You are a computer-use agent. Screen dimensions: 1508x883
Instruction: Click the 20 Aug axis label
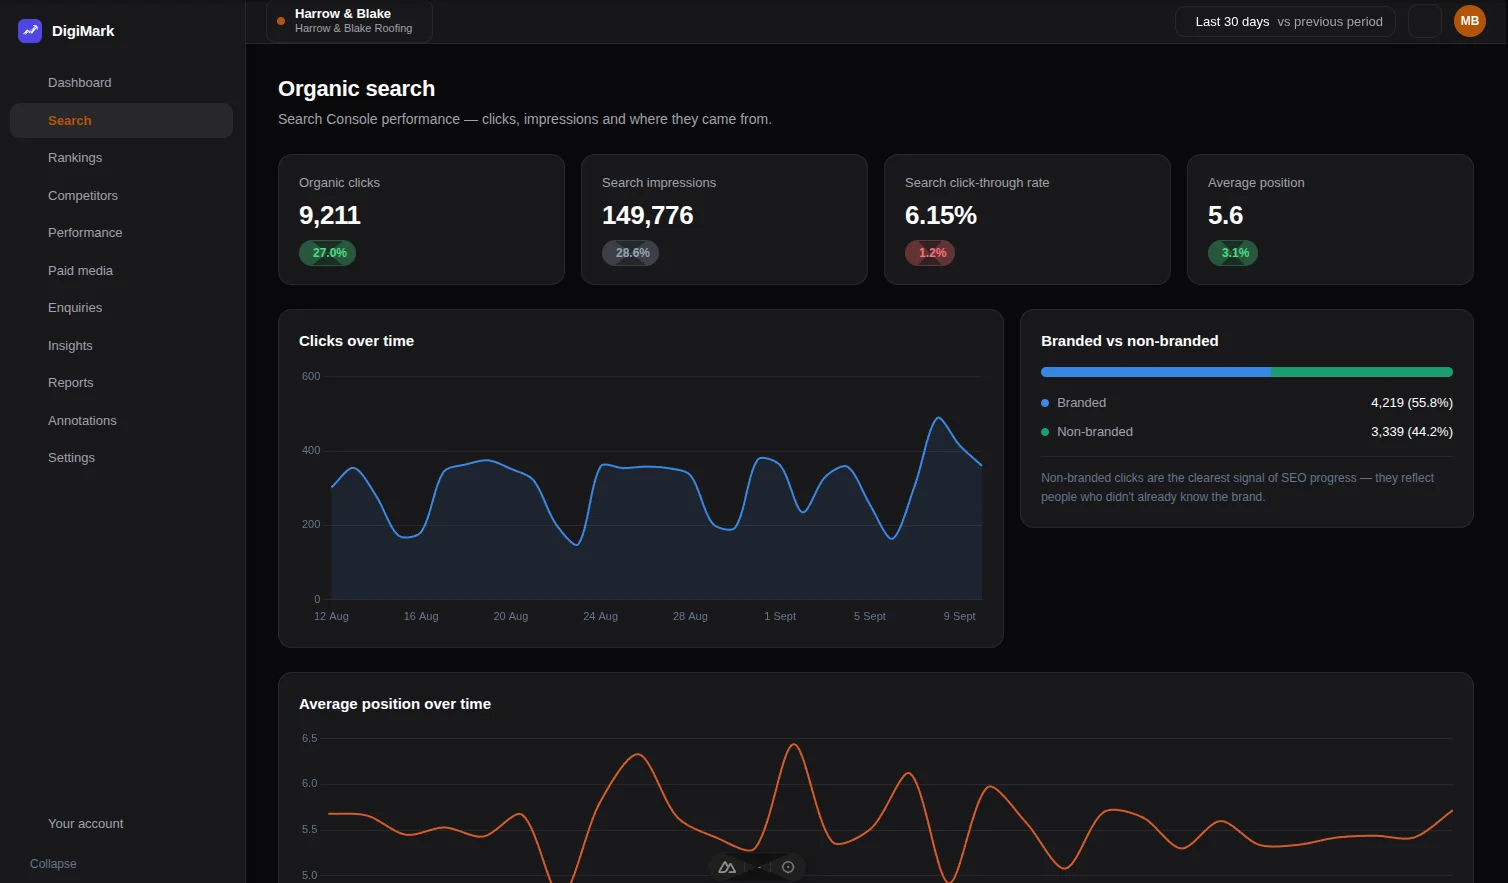pos(511,616)
